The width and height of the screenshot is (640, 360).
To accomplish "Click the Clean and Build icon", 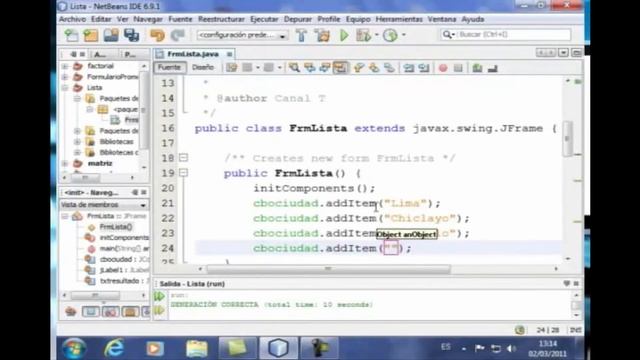I will 322,36.
